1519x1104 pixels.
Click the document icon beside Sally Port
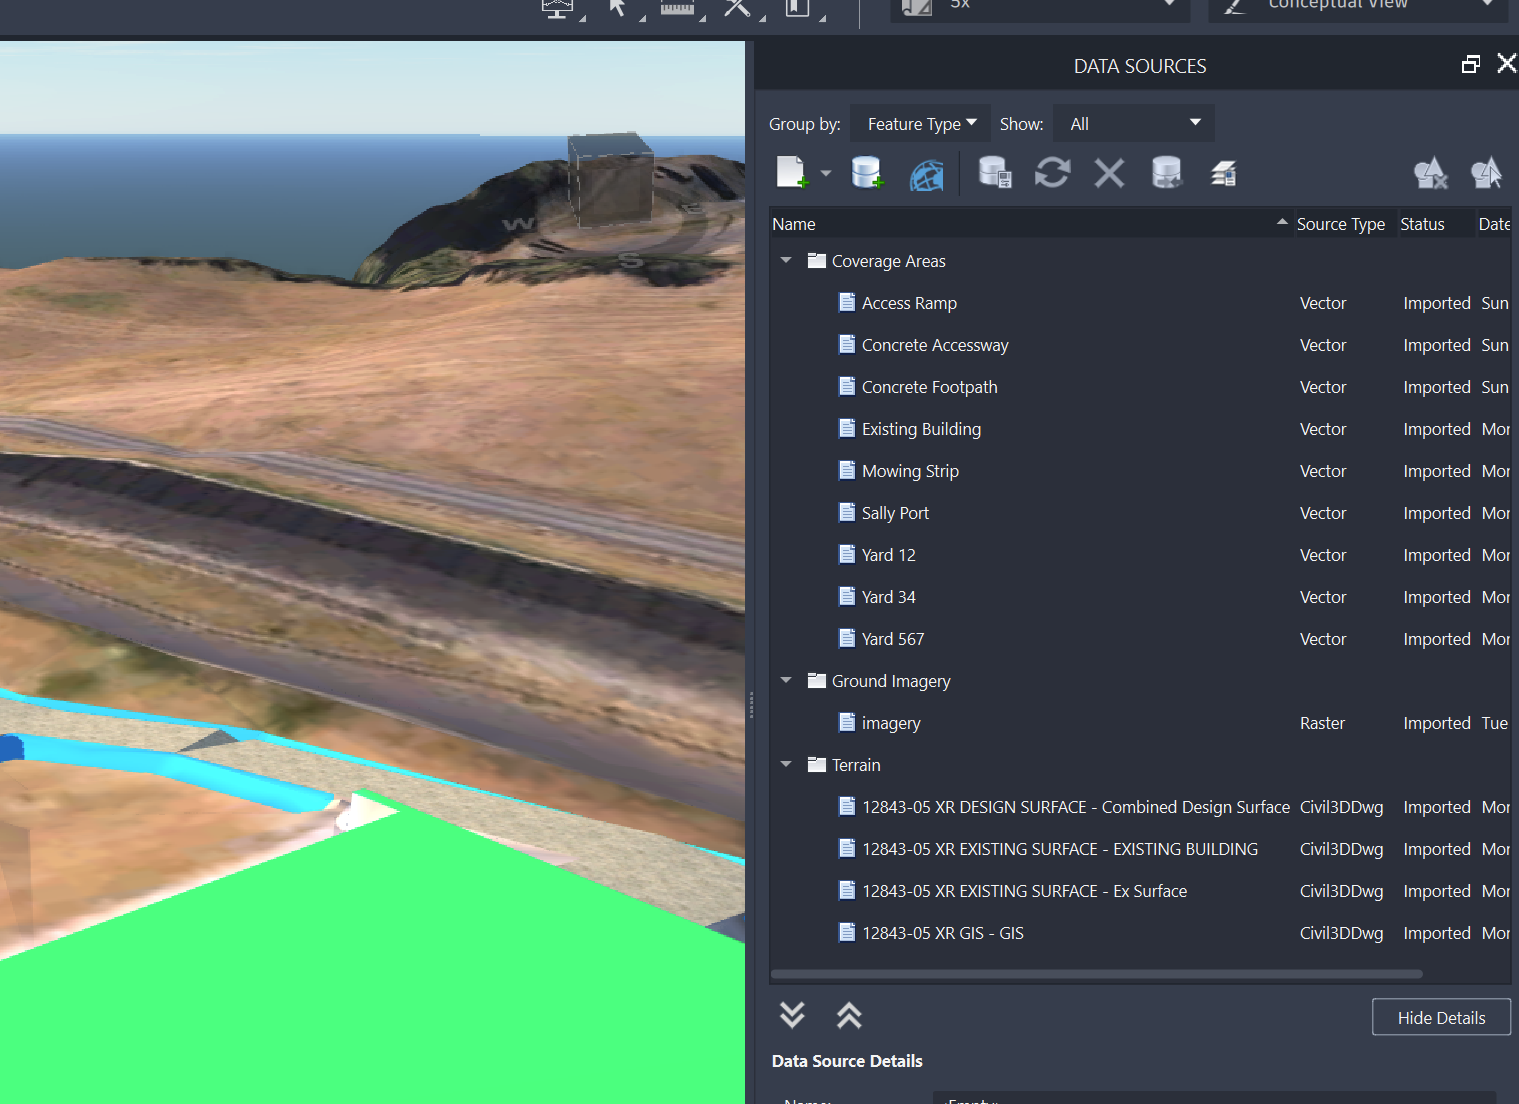click(x=847, y=512)
